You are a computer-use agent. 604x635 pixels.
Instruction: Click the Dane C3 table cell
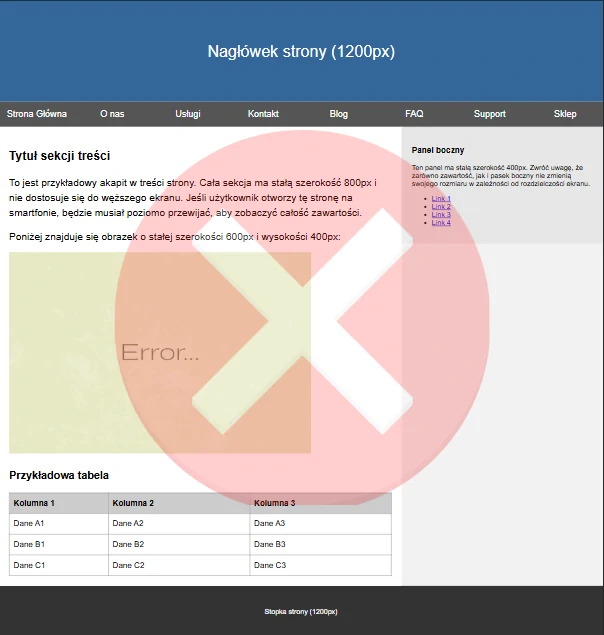[270, 565]
